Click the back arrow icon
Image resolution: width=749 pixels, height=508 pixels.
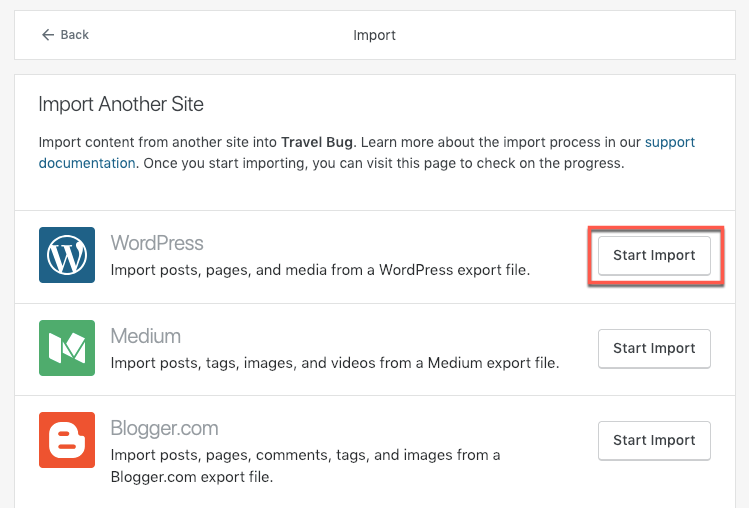pyautogui.click(x=48, y=35)
